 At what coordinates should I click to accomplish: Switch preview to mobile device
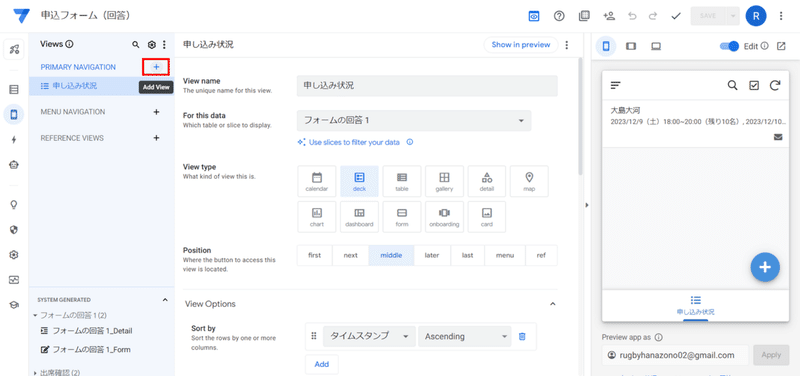point(606,46)
